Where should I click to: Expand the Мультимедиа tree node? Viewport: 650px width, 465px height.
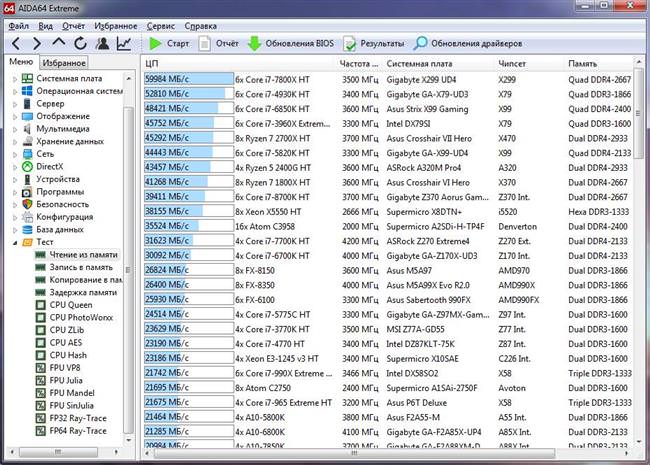pos(15,129)
